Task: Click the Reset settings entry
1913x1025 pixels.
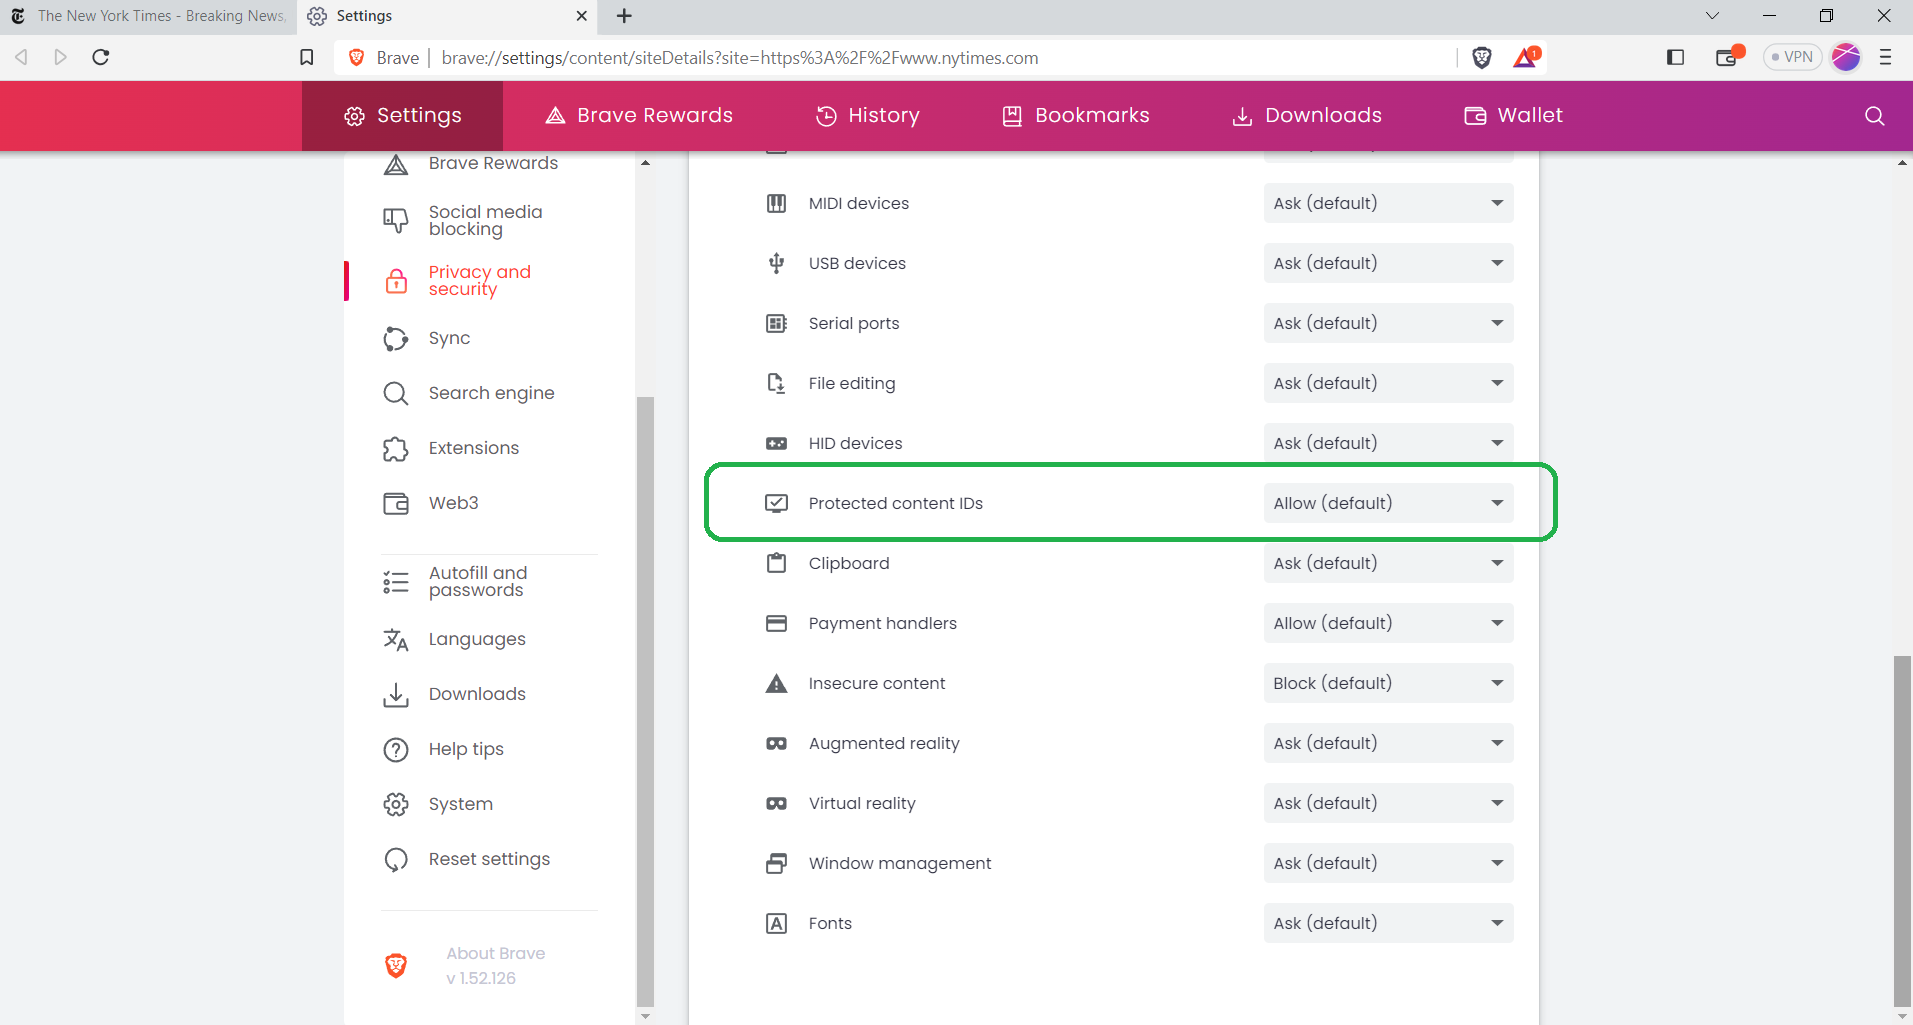Action: 489,858
